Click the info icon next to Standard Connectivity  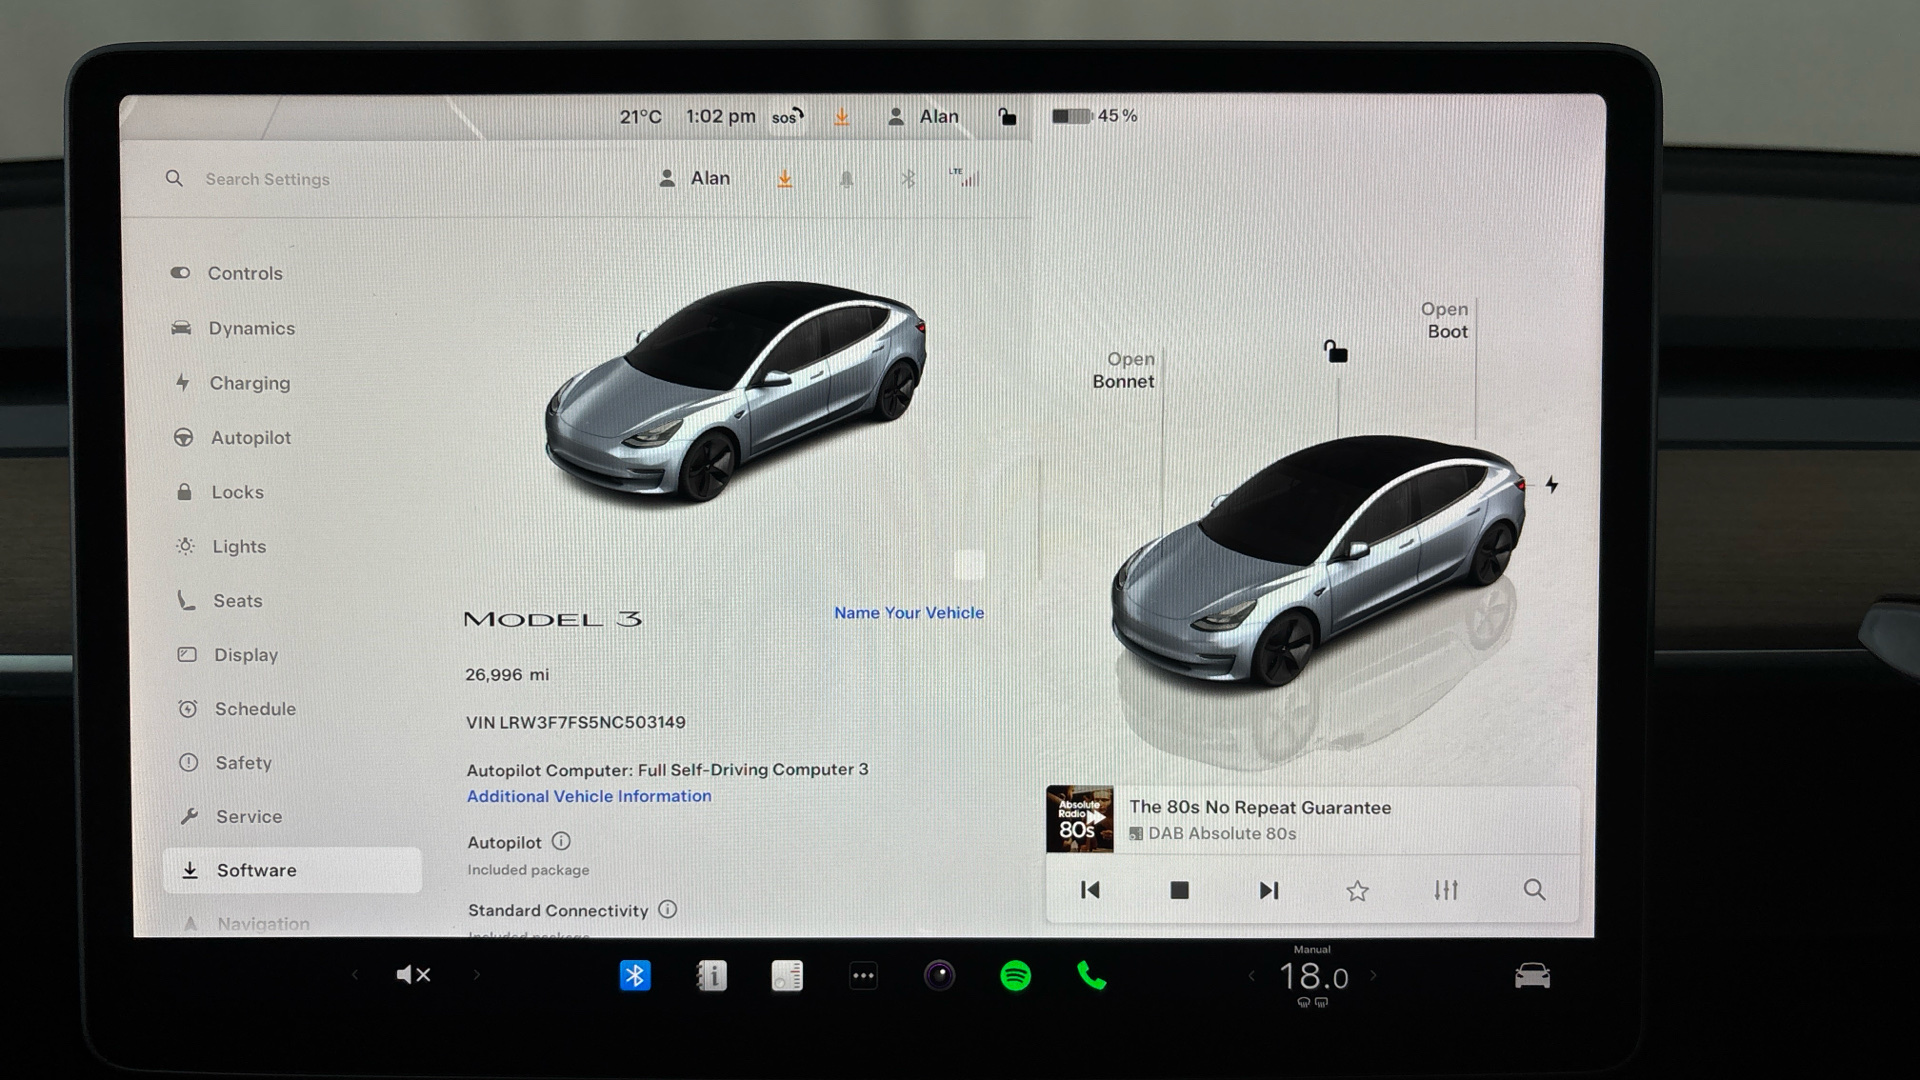[x=668, y=910]
